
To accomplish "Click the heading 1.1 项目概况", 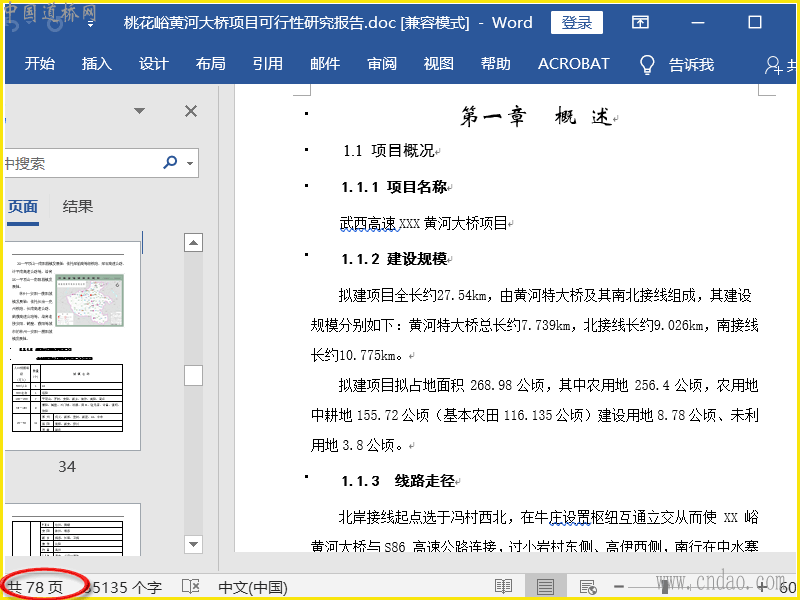I will 389,151.
